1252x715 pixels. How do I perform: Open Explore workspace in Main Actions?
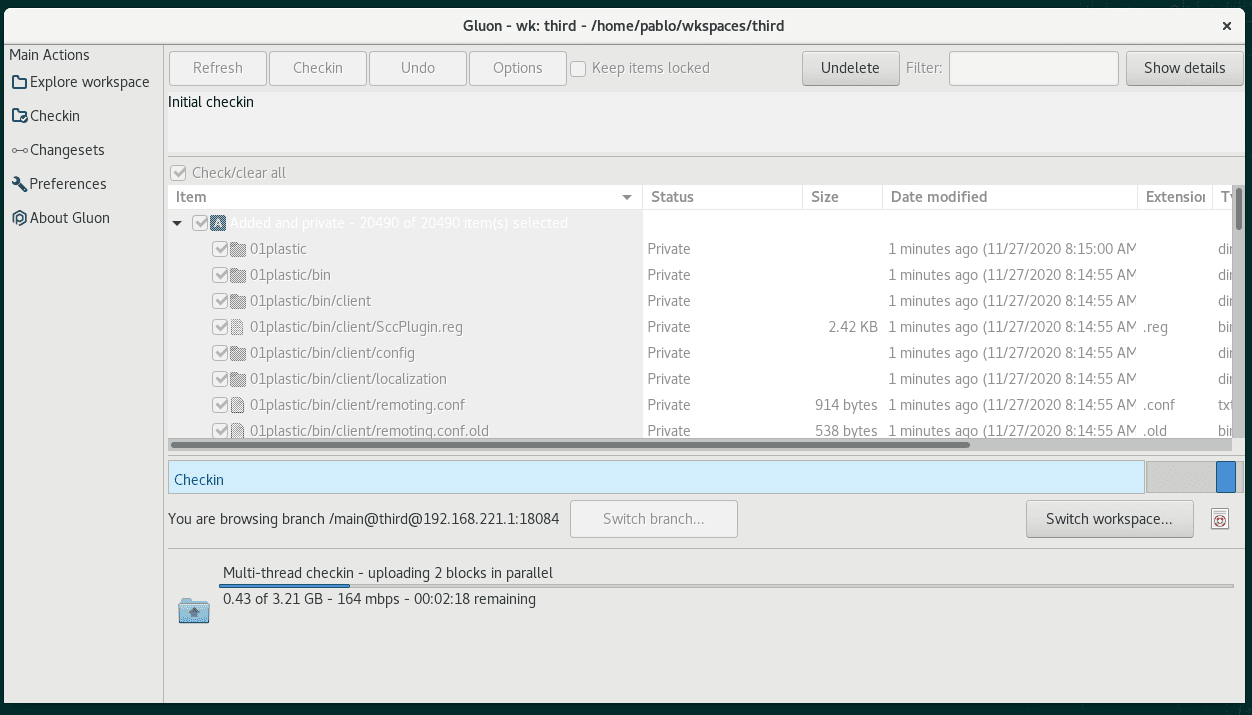[x=80, y=82]
